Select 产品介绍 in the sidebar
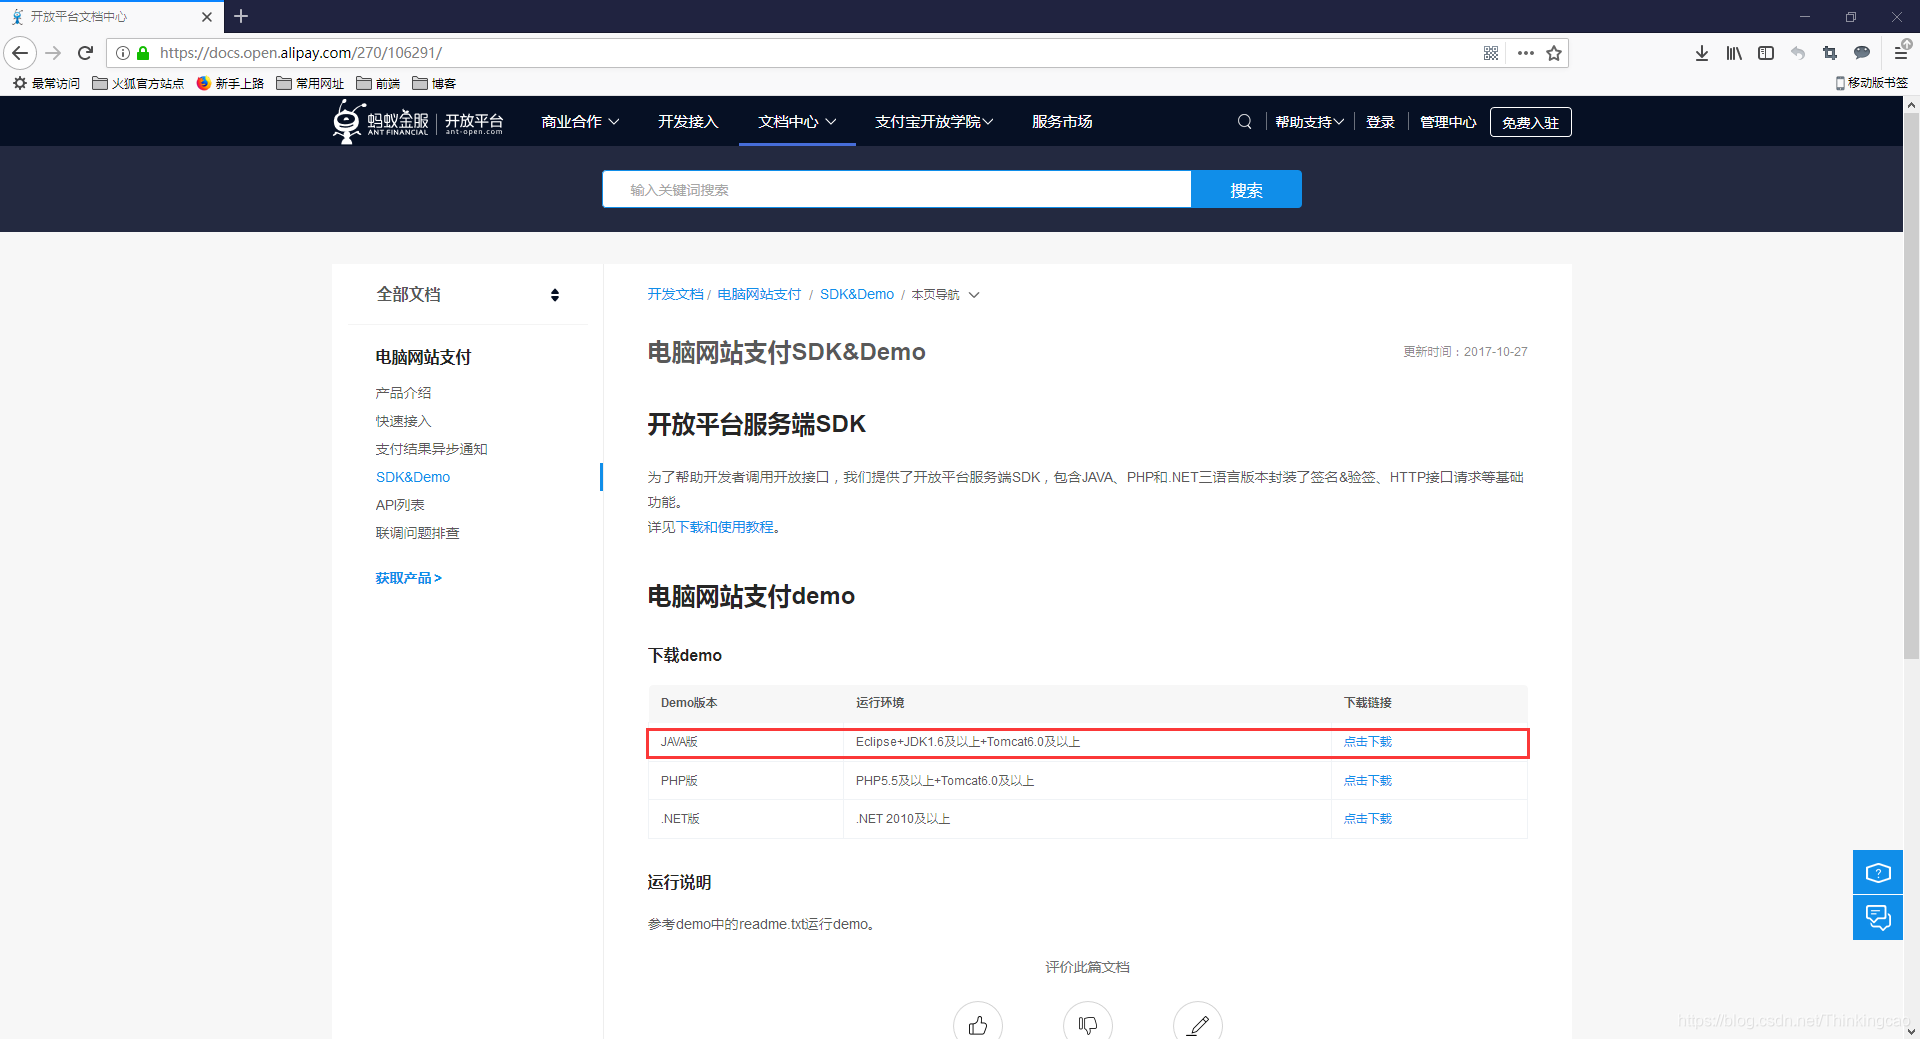 point(403,393)
